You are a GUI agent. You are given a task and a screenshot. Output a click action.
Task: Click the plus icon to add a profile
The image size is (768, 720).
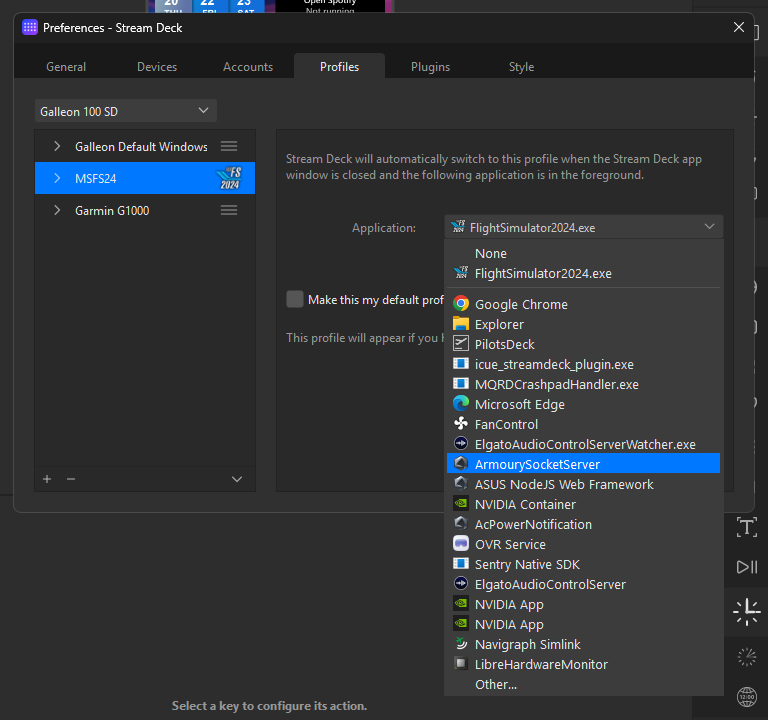point(47,479)
